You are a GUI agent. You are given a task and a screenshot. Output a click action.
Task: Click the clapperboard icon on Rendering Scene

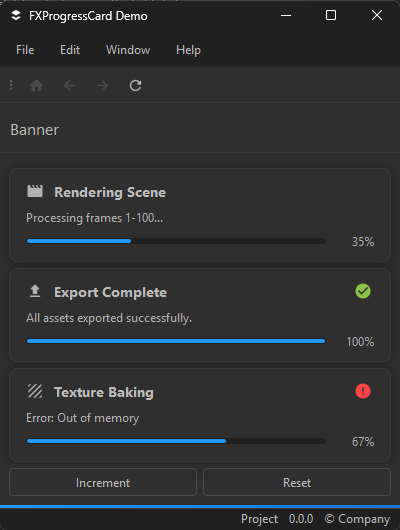[x=35, y=191]
